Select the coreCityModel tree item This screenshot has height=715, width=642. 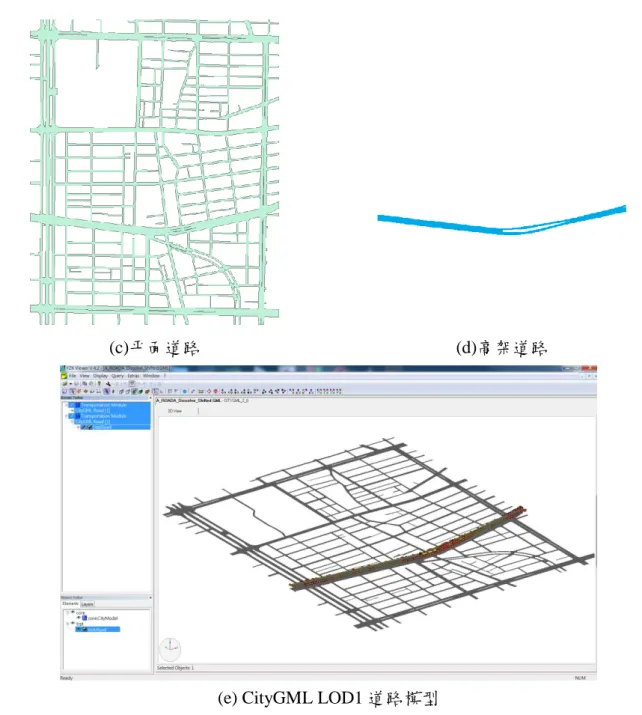click(103, 618)
